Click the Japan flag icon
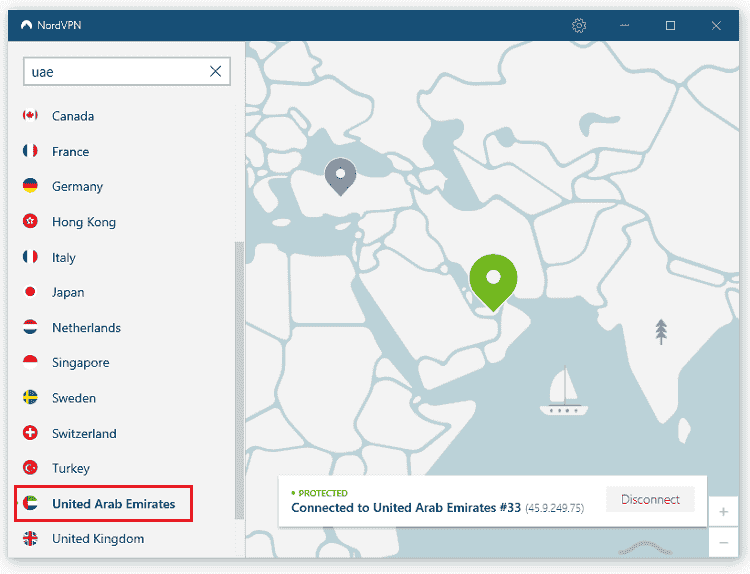 coord(30,291)
